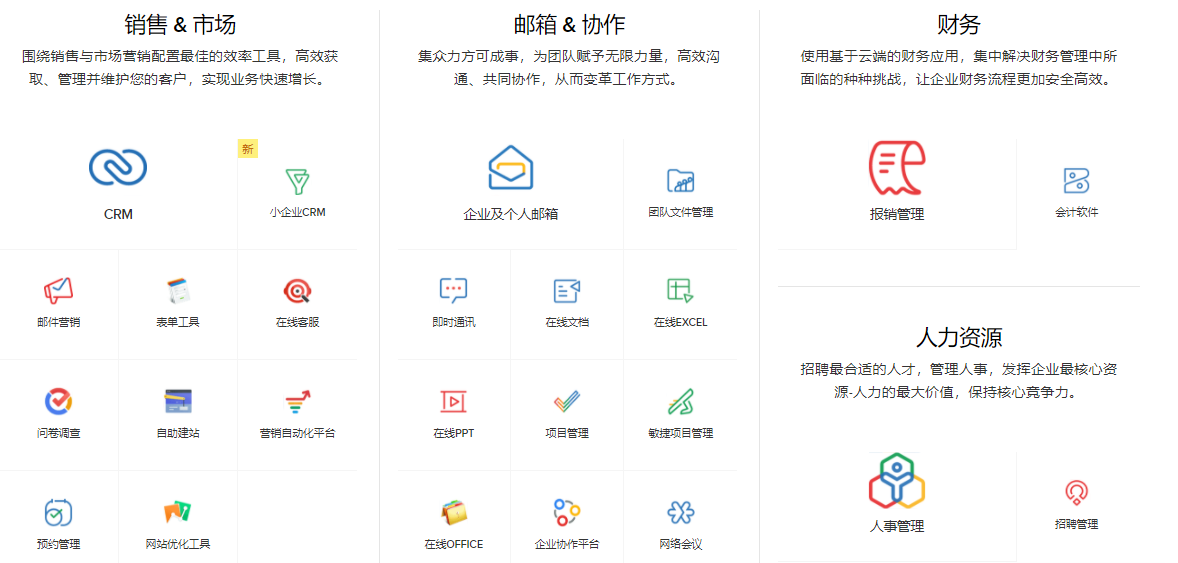Image resolution: width=1178 pixels, height=563 pixels.
Task: Open the 表单工具 notepad icon
Action: click(178, 291)
